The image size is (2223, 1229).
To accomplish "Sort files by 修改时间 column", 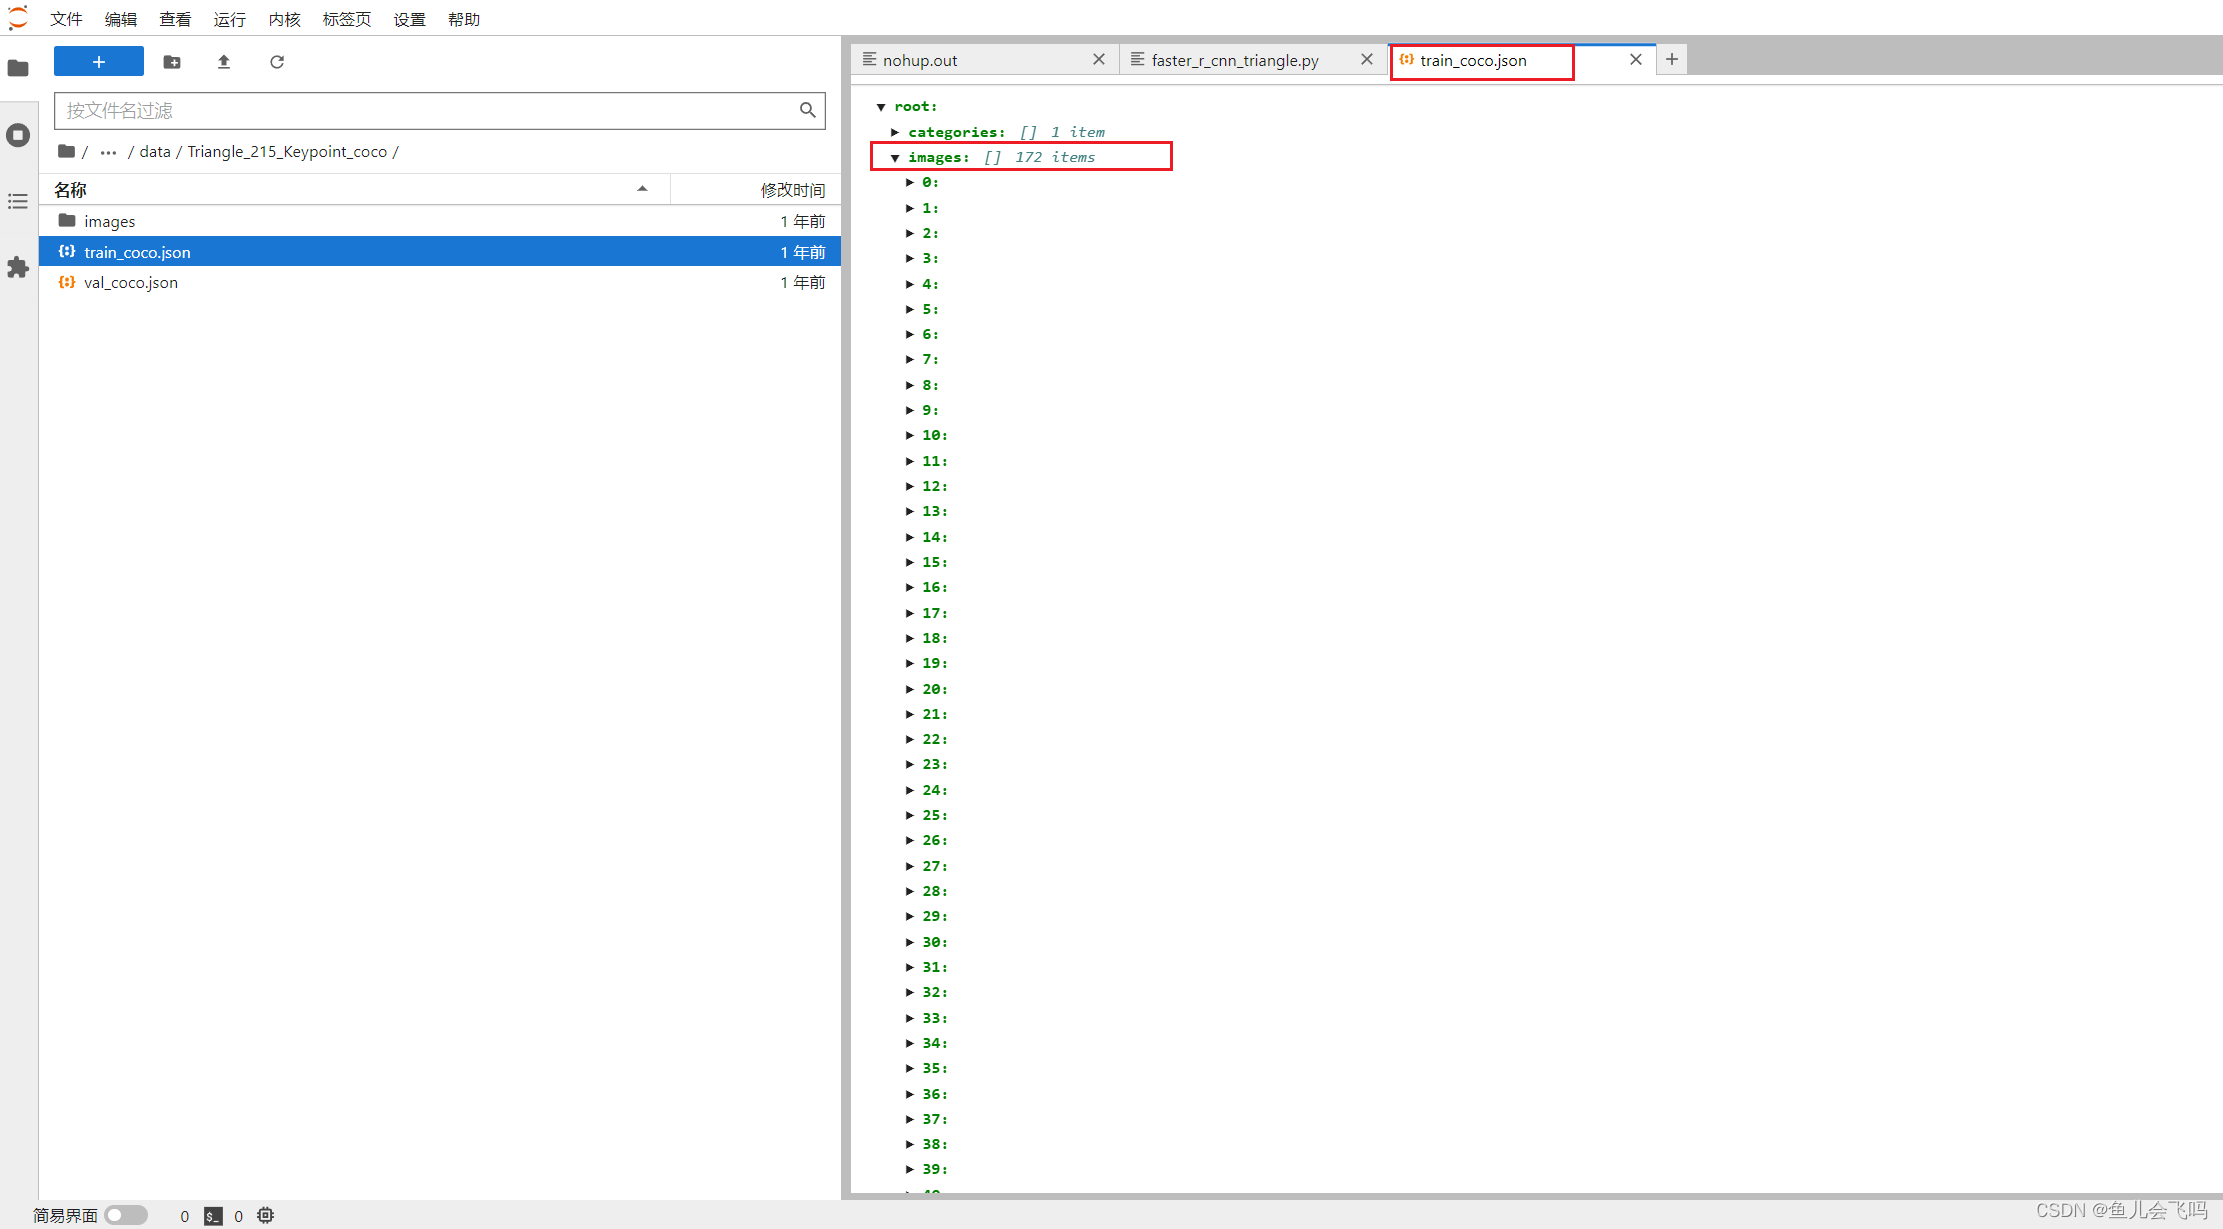I will [792, 189].
